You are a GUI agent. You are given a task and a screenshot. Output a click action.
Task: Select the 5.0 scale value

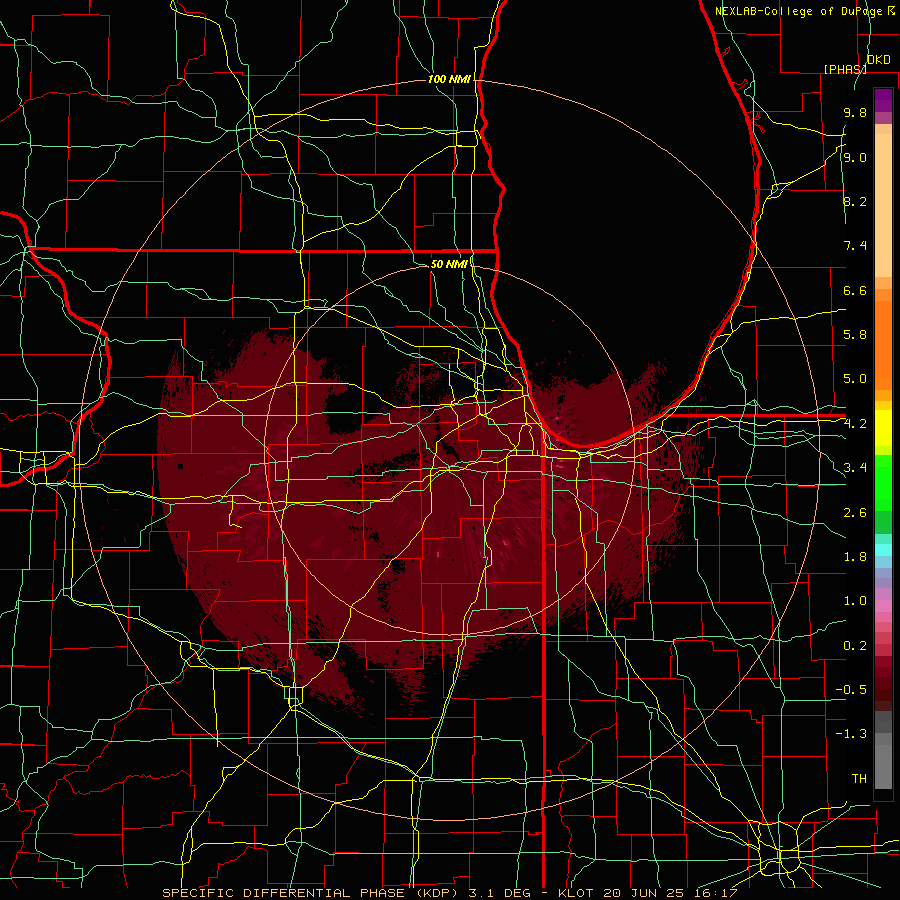coord(855,379)
